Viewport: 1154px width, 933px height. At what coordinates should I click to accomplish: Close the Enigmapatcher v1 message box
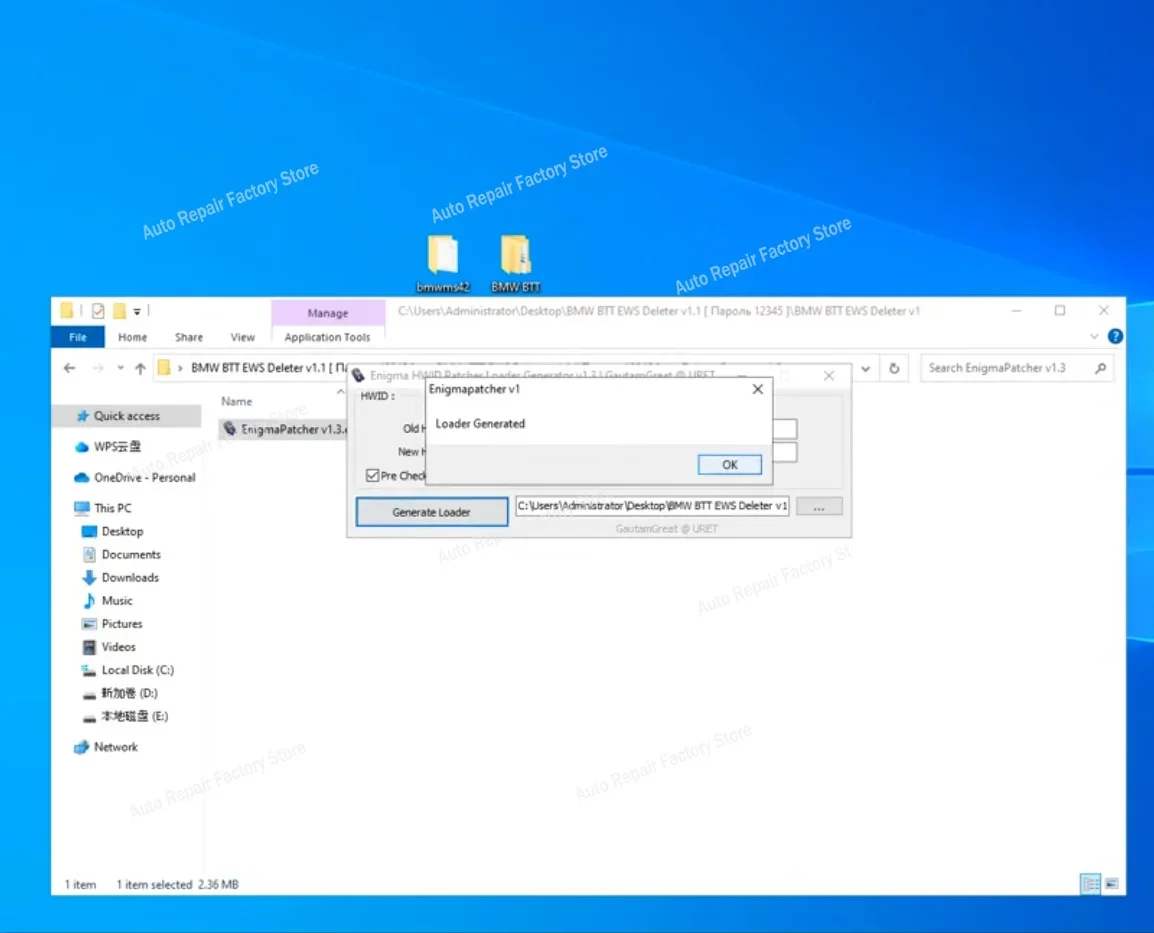pyautogui.click(x=757, y=389)
